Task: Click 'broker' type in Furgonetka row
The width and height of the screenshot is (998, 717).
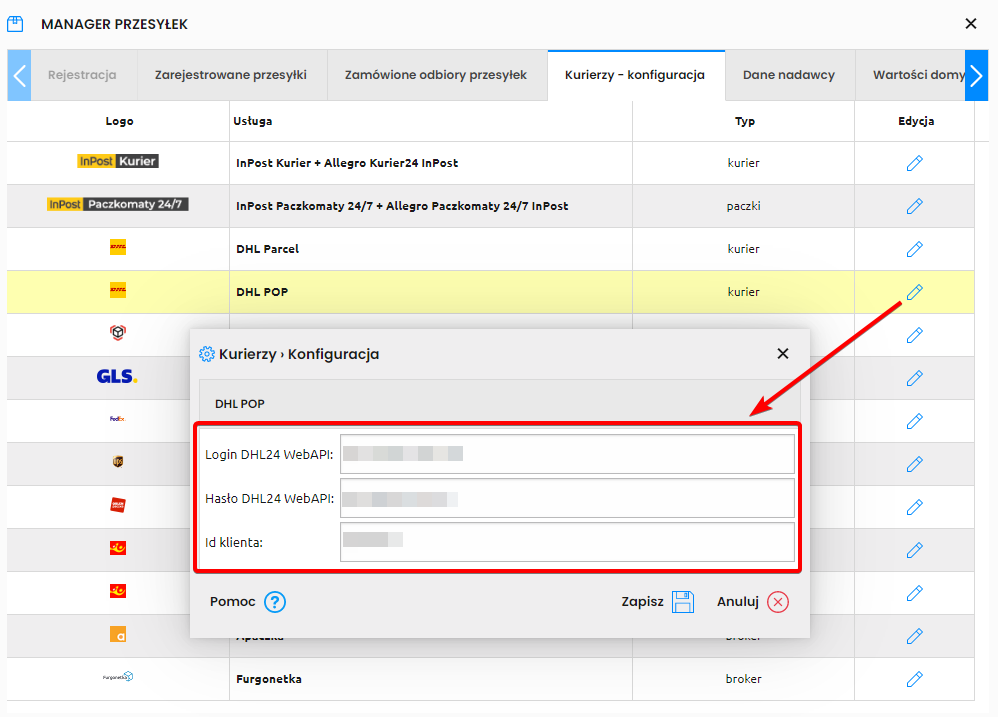Action: [743, 679]
